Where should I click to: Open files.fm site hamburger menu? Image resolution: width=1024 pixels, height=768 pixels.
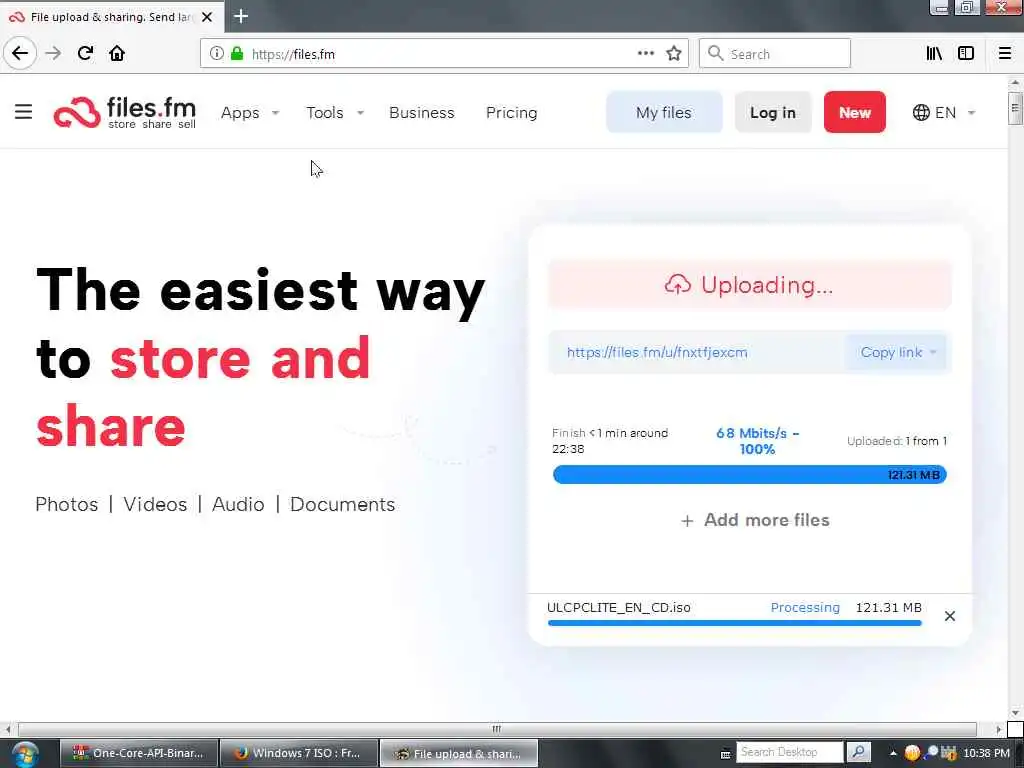(x=24, y=112)
